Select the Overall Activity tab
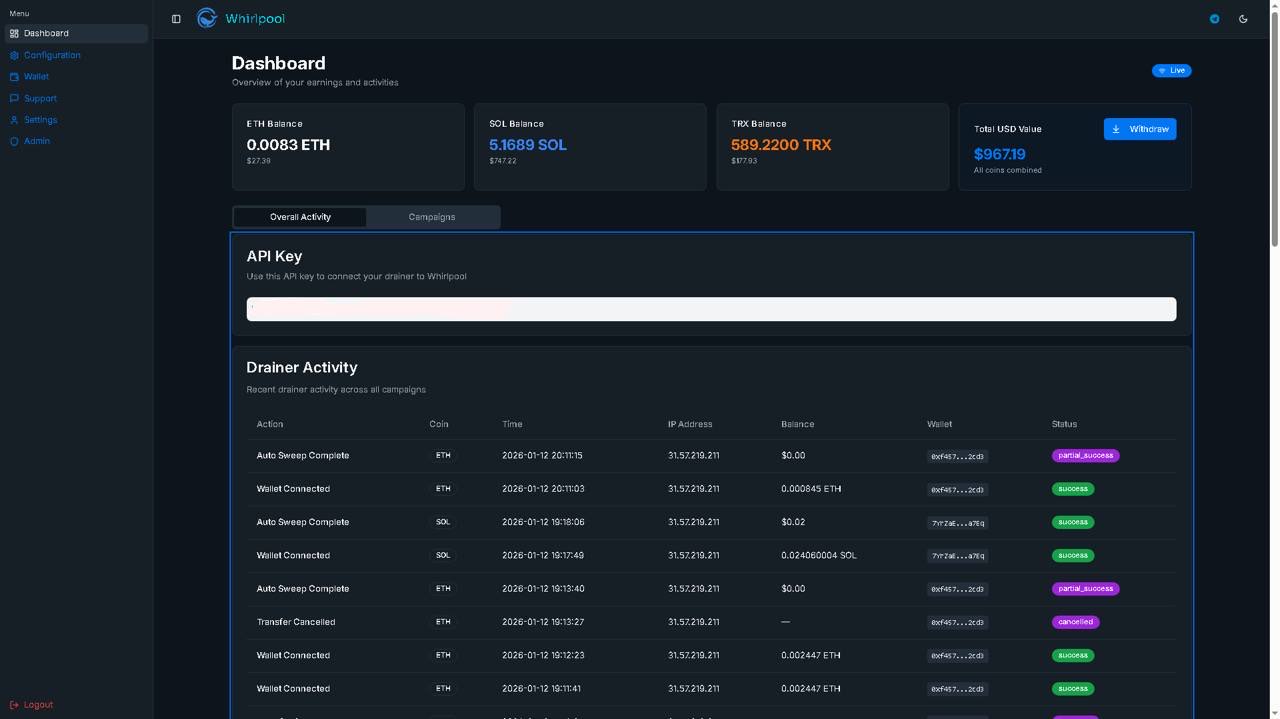 300,217
